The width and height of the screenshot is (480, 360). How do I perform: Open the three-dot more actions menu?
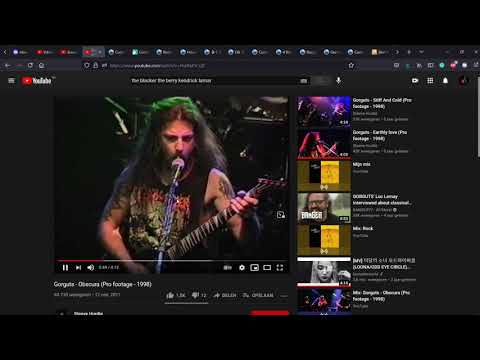pos(284,296)
